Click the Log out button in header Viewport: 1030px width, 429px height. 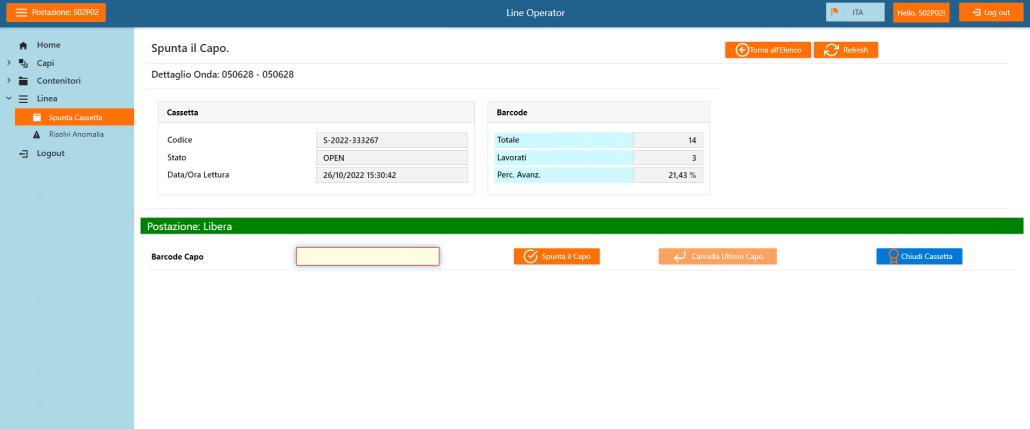(991, 12)
